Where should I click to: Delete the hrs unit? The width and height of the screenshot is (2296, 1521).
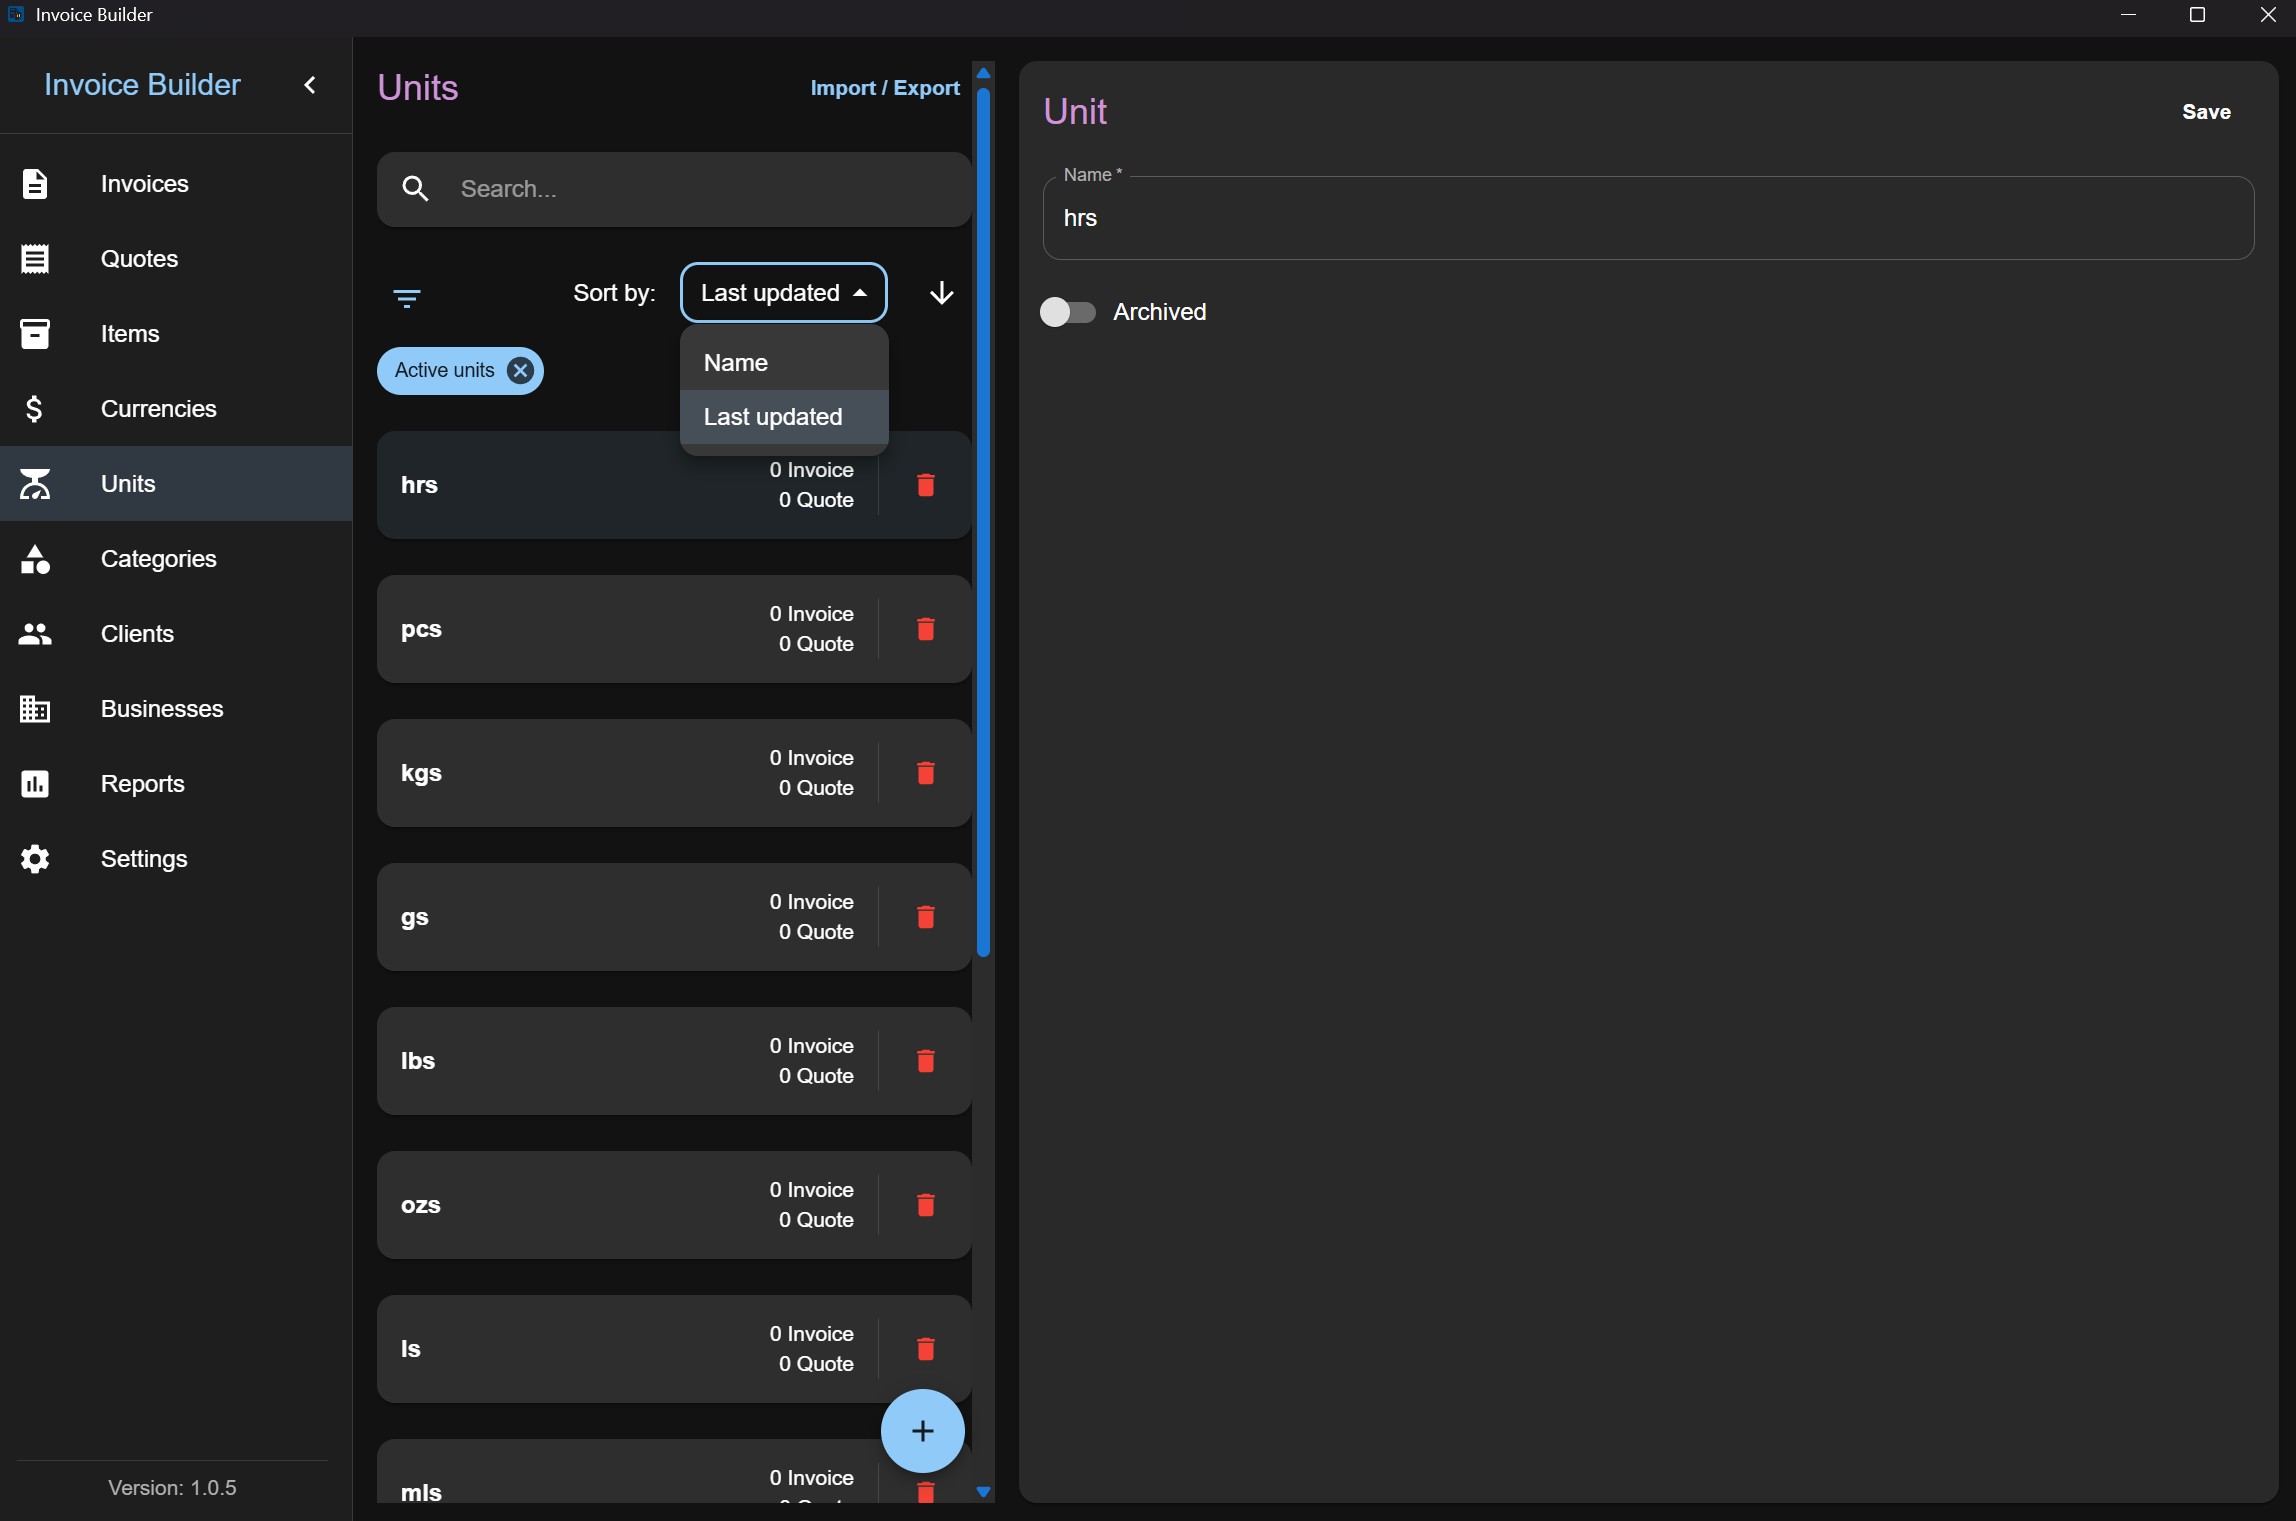926,485
